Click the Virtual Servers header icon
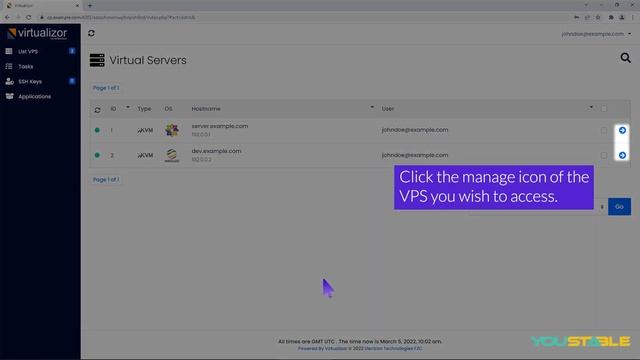This screenshot has height=360, width=640. tap(97, 60)
